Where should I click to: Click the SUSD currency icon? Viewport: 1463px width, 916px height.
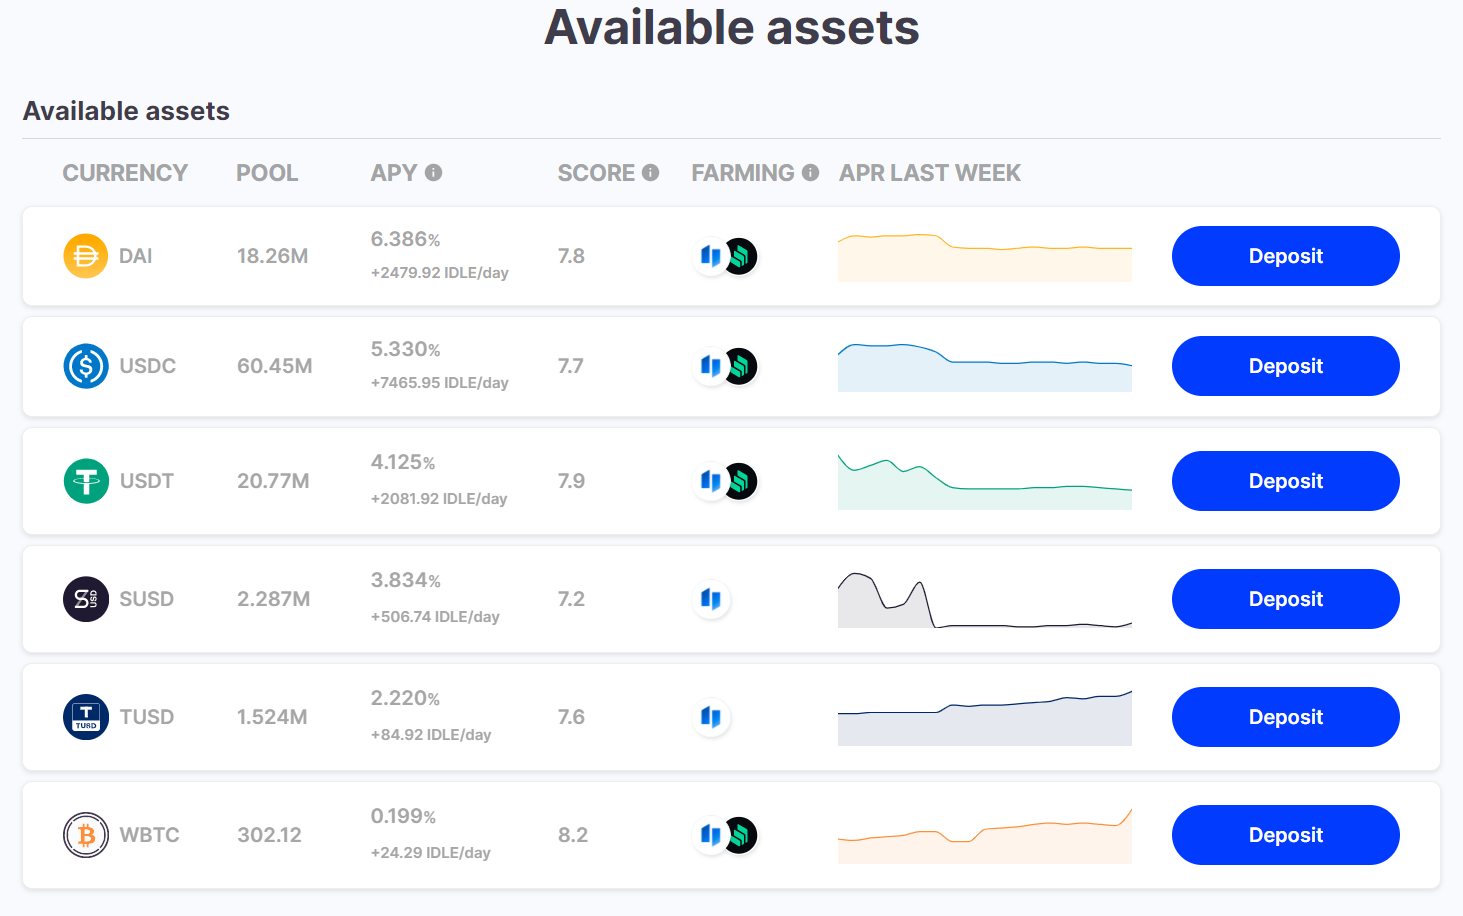coord(85,599)
